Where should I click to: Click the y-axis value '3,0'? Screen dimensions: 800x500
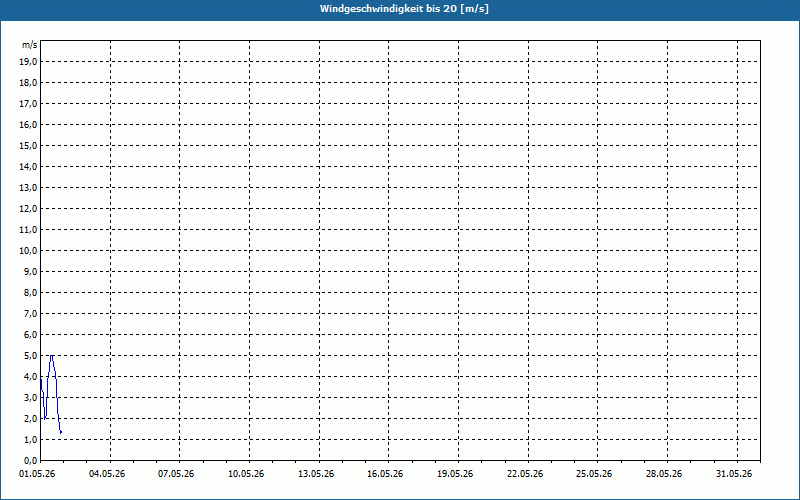(30, 397)
